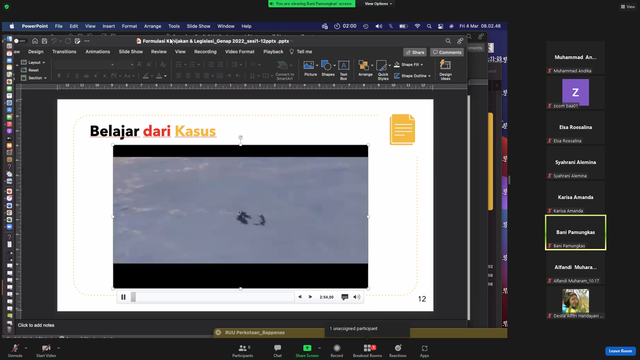Expand audio options arrow next to Unmute
Screen dimensions: 640x360
coord(26,348)
